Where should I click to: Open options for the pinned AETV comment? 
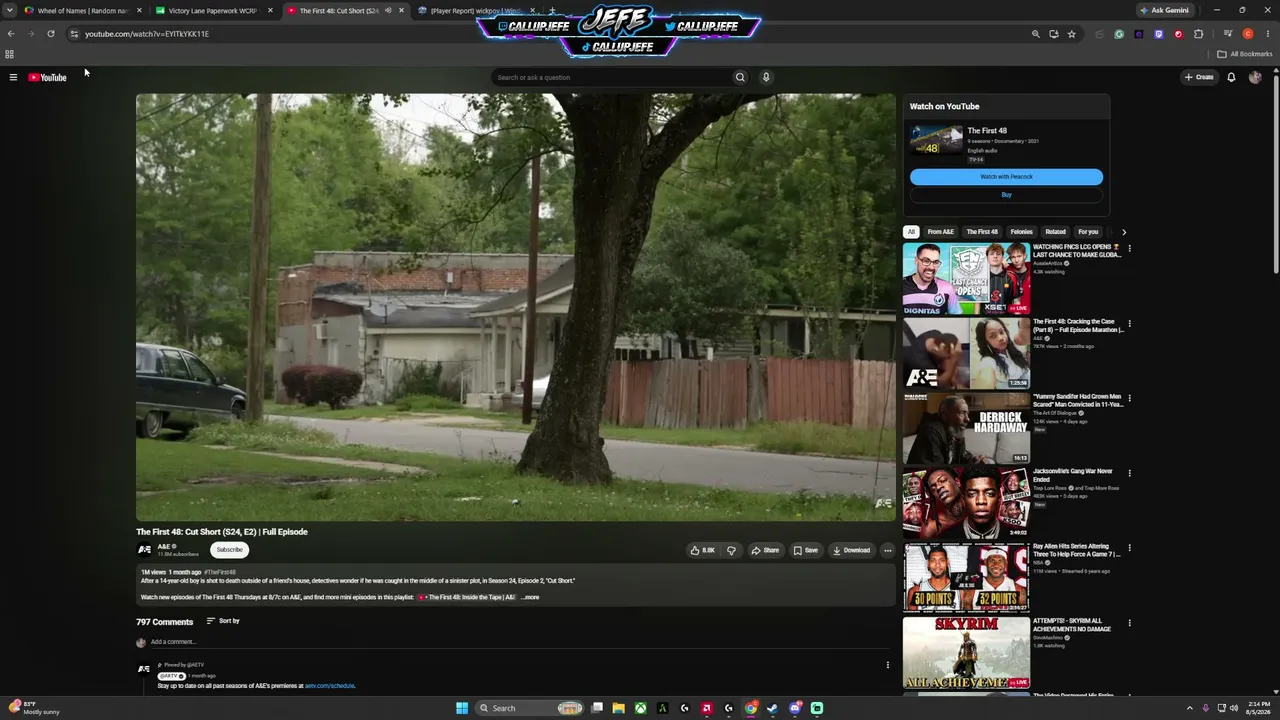(887, 665)
